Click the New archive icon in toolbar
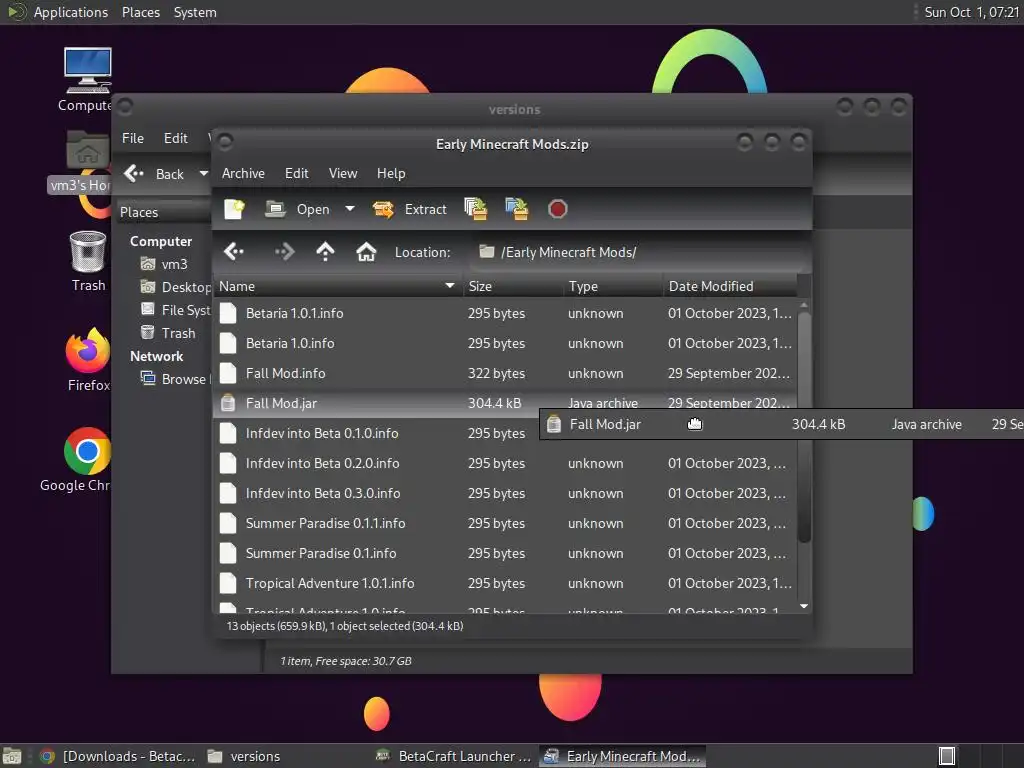The image size is (1024, 768). [x=234, y=209]
